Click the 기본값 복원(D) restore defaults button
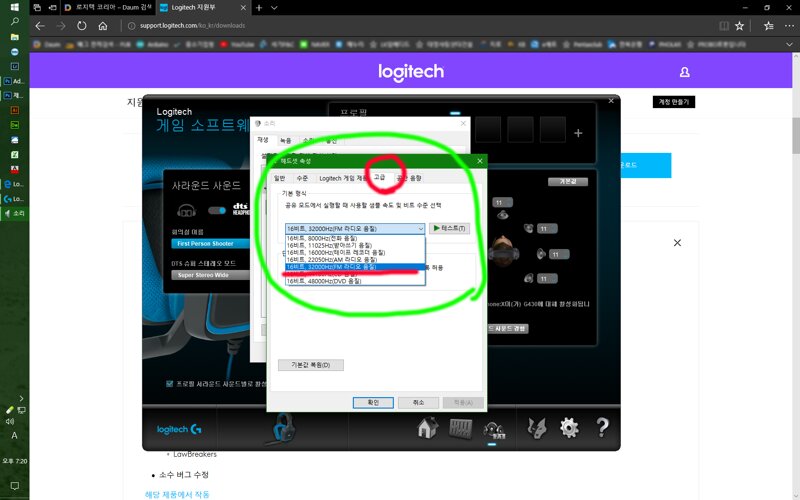800x500 pixels. tap(311, 365)
